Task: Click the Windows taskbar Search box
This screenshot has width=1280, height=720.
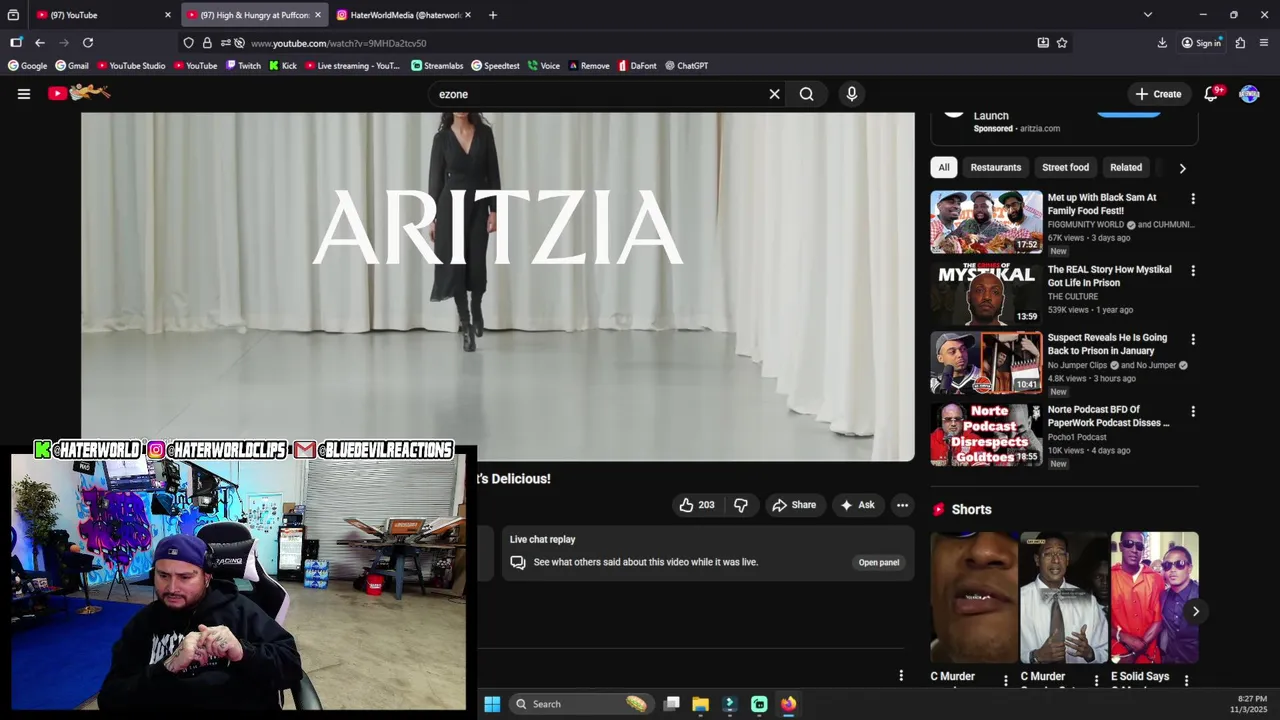Action: (581, 704)
